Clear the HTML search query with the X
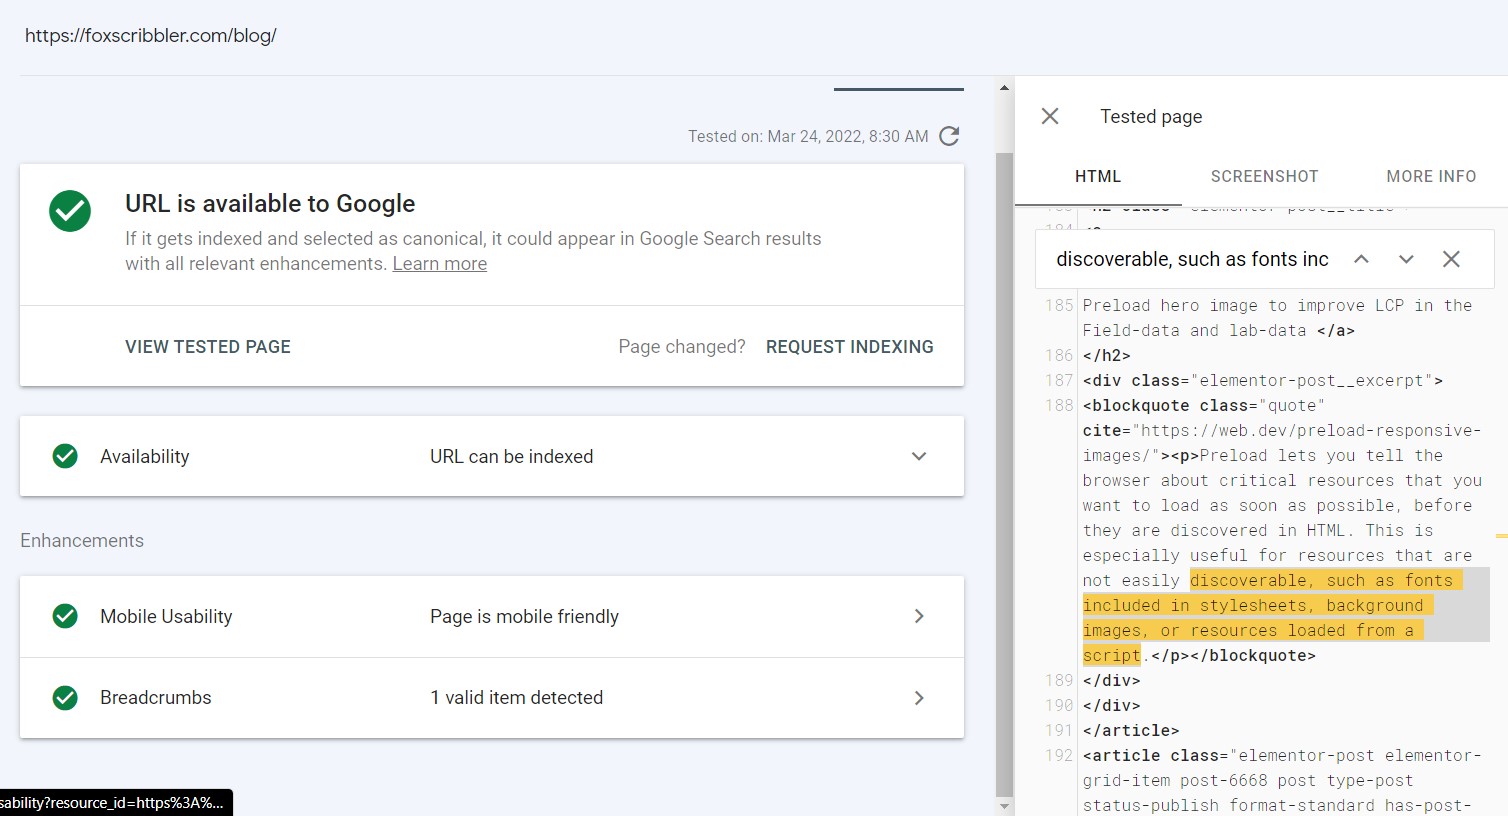Viewport: 1508px width, 816px height. tap(1451, 258)
